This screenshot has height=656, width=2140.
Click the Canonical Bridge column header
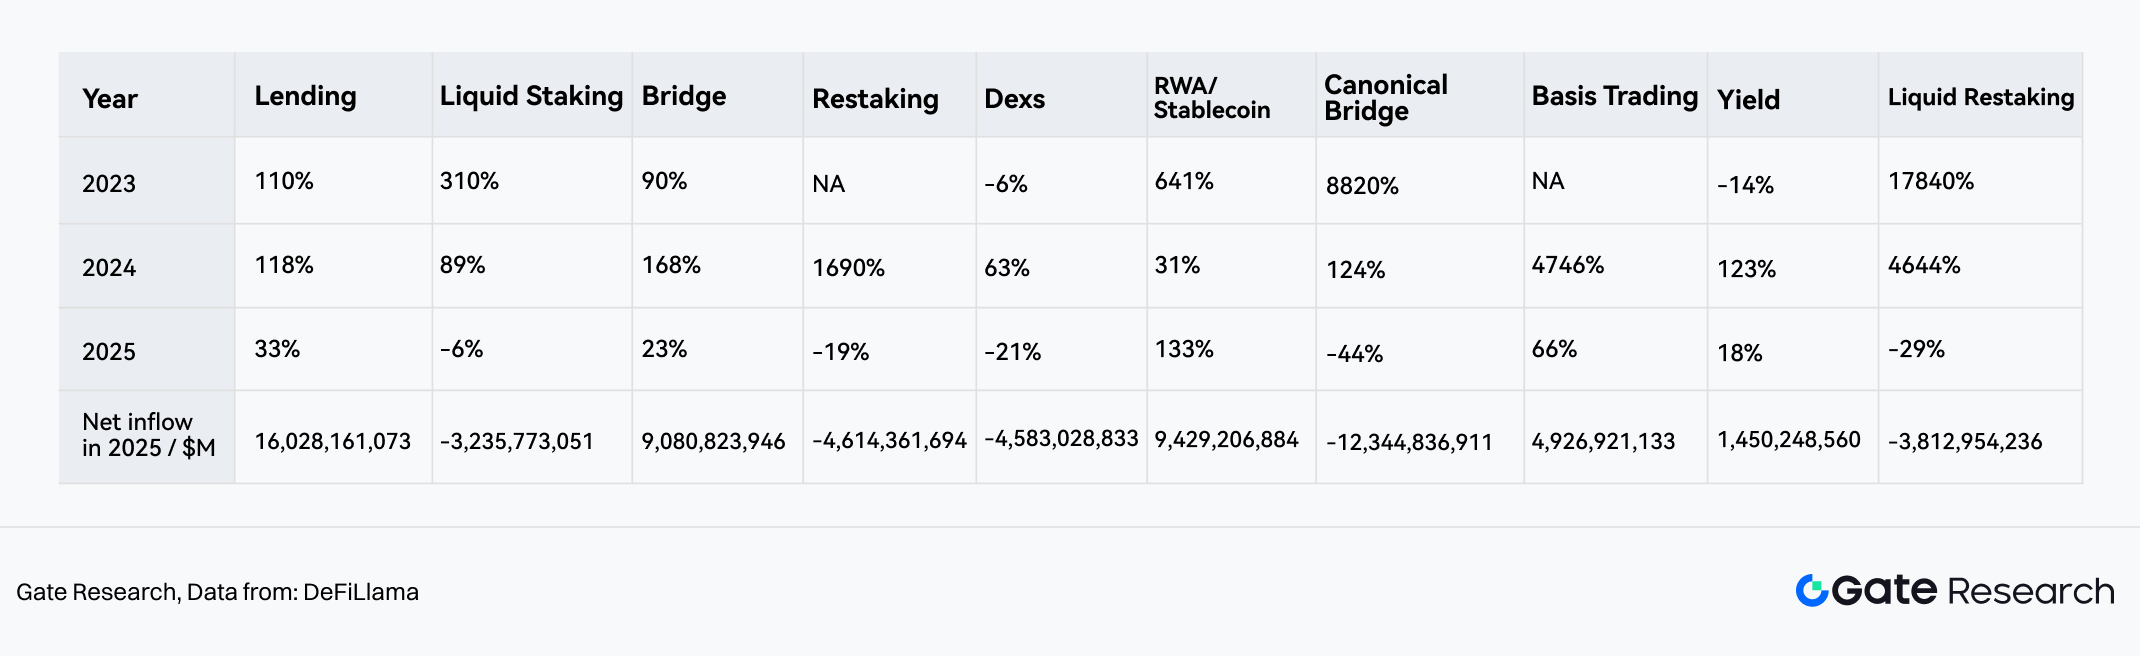(x=1386, y=98)
